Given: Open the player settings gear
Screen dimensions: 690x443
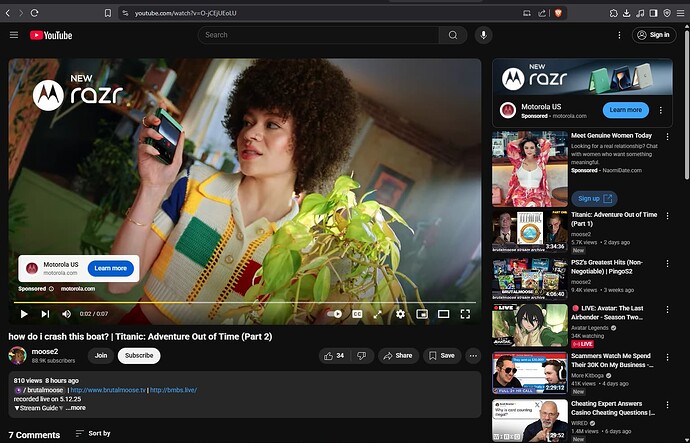Looking at the screenshot, I should coord(400,314).
